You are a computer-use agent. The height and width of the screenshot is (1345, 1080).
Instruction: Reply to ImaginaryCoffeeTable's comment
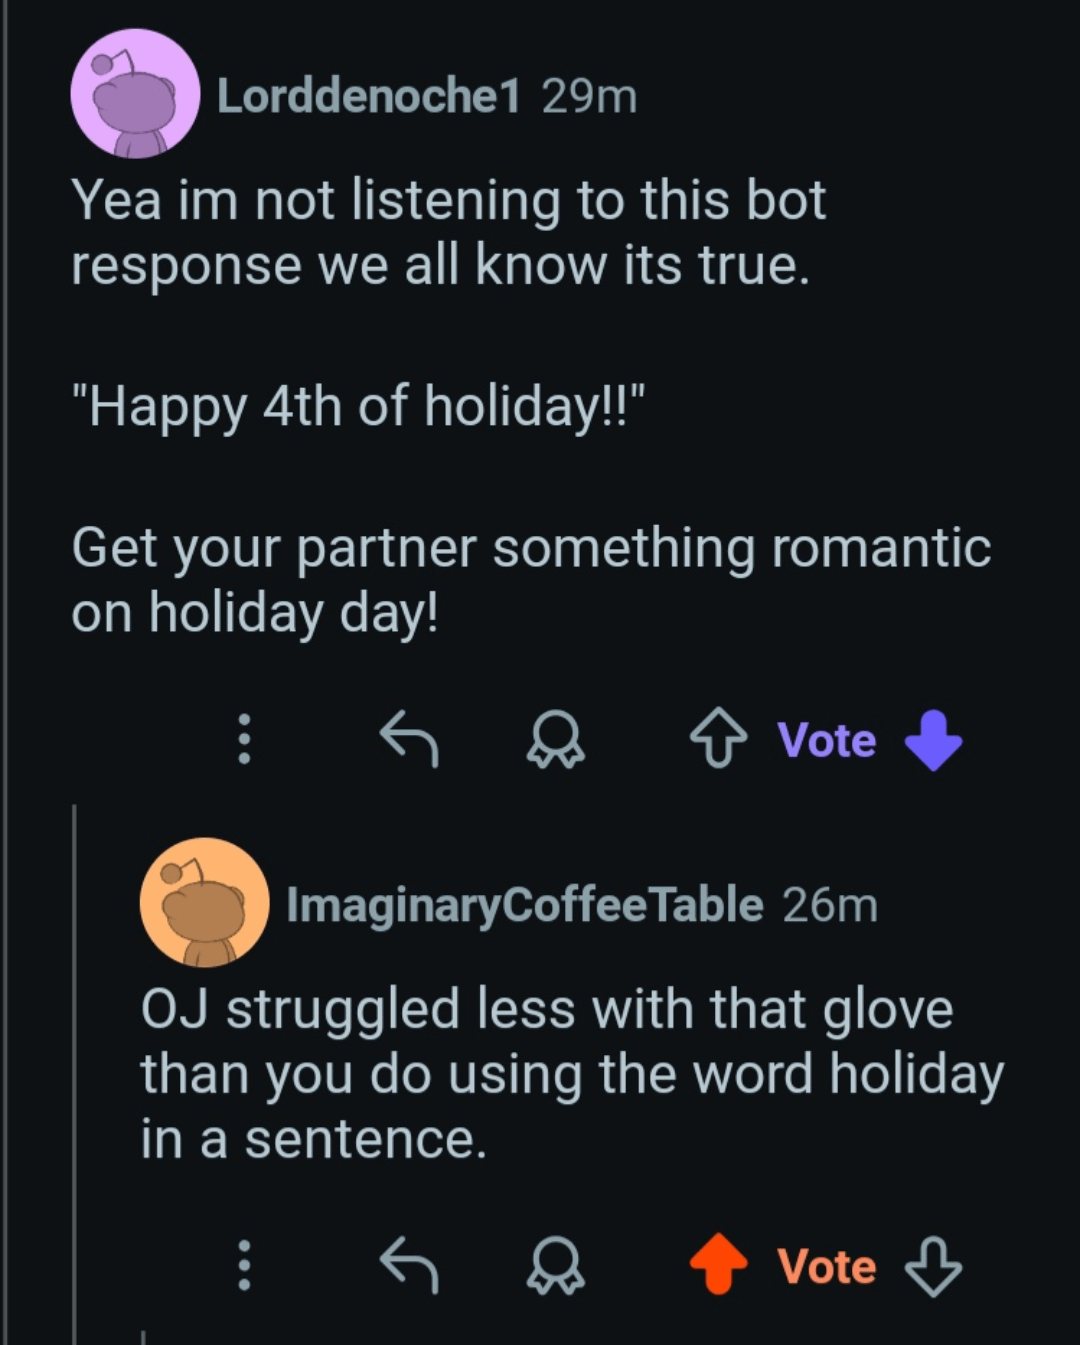(409, 1265)
